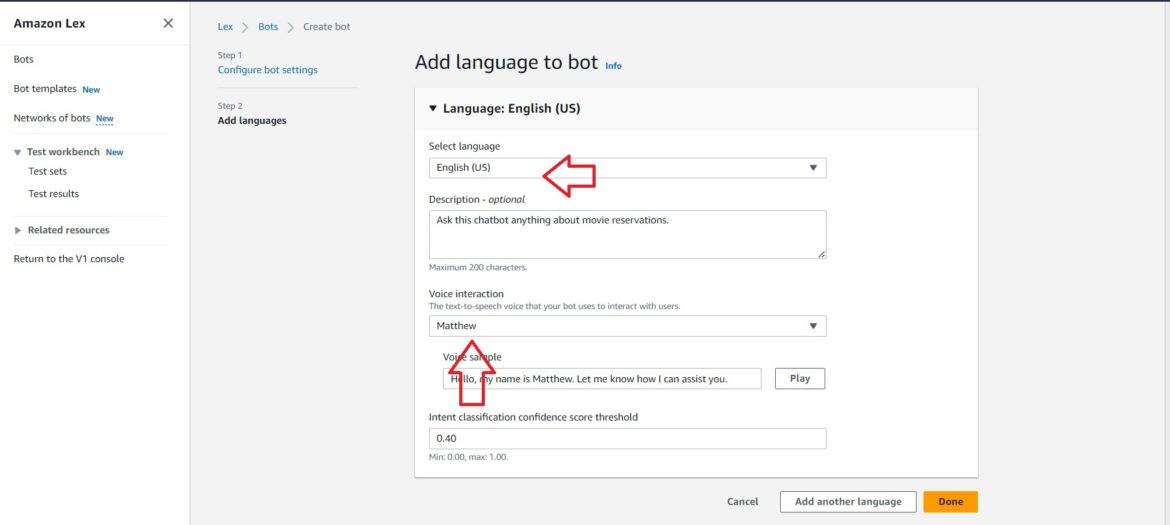Open Bot templates in sidebar
The image size is (1170, 525).
pos(45,89)
